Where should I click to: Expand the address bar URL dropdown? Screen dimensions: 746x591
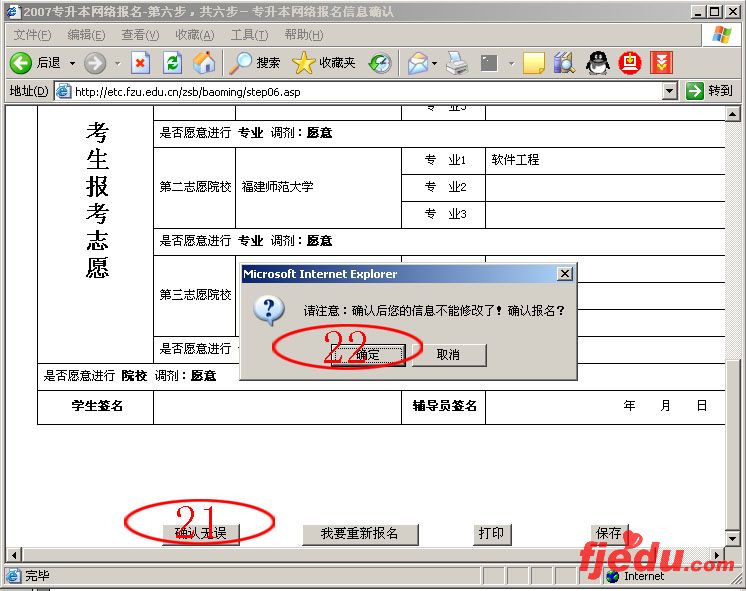[x=670, y=91]
